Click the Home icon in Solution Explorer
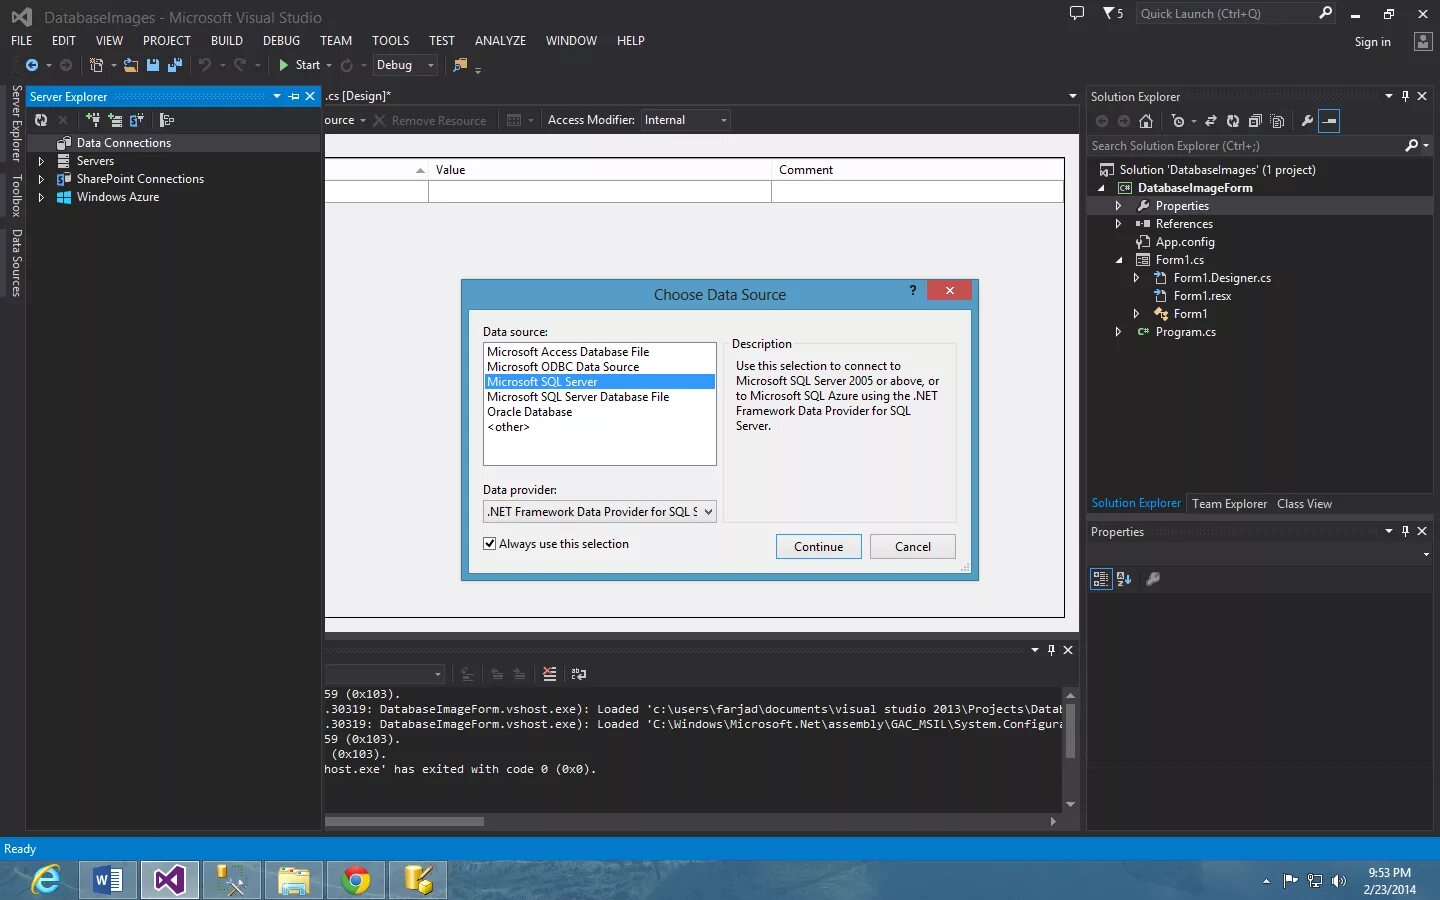This screenshot has height=900, width=1440. (1146, 121)
